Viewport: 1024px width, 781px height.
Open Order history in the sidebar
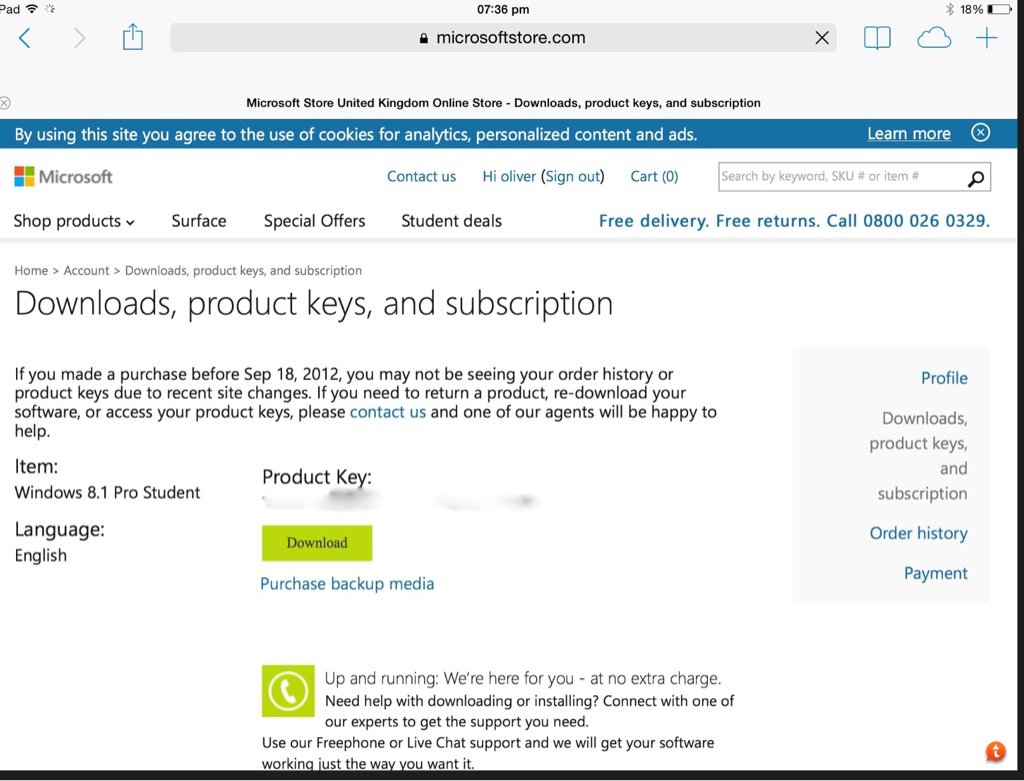[x=918, y=534]
